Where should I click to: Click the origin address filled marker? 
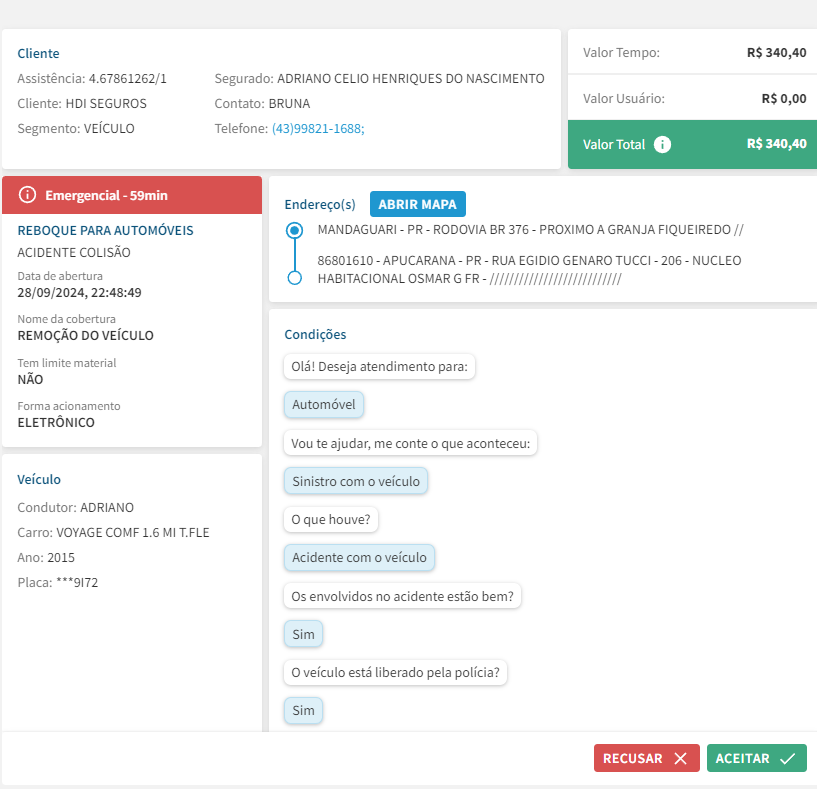tap(294, 231)
